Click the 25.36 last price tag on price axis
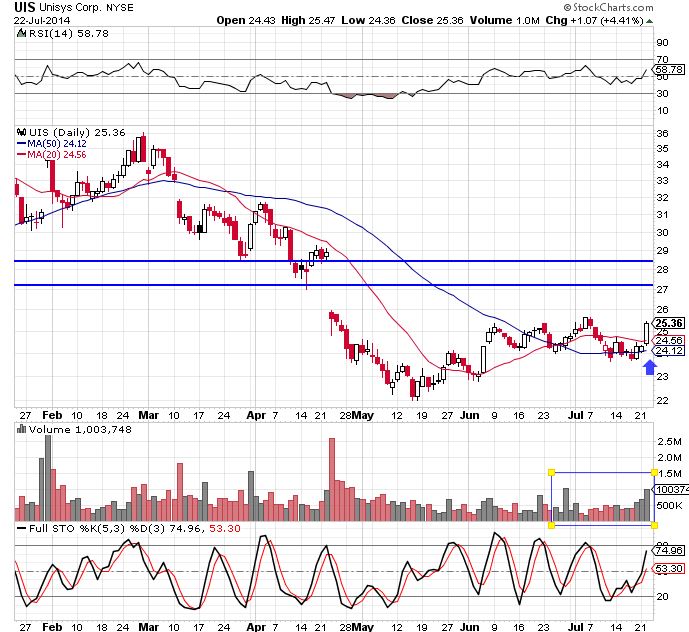The height and width of the screenshot is (632, 689). click(x=670, y=323)
